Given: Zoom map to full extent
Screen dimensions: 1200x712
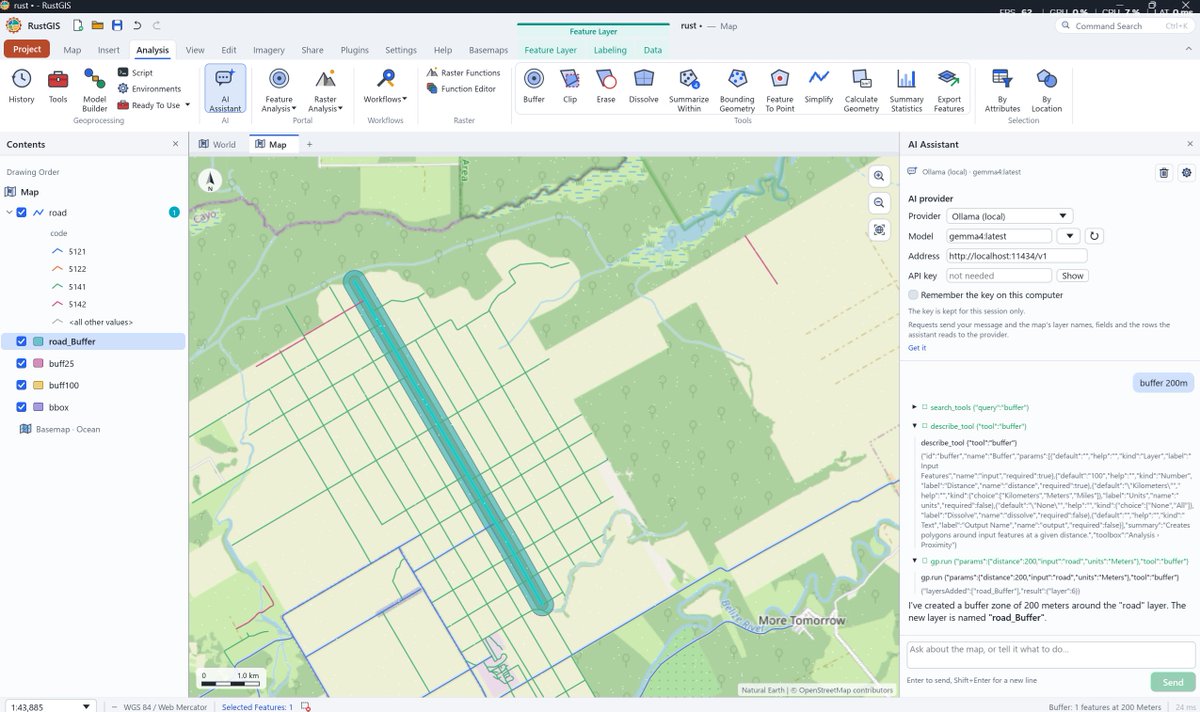Looking at the screenshot, I should (x=879, y=230).
